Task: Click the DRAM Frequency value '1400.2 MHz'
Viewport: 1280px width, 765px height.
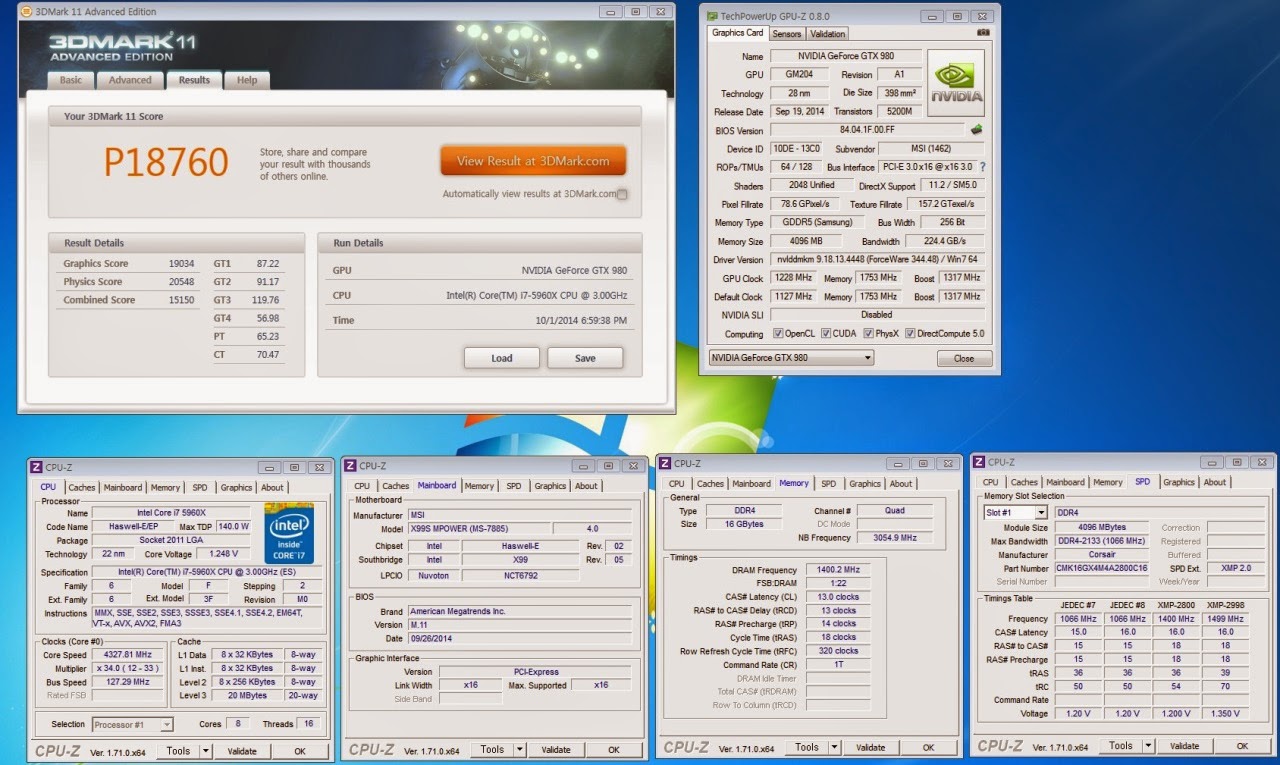Action: pyautogui.click(x=838, y=570)
